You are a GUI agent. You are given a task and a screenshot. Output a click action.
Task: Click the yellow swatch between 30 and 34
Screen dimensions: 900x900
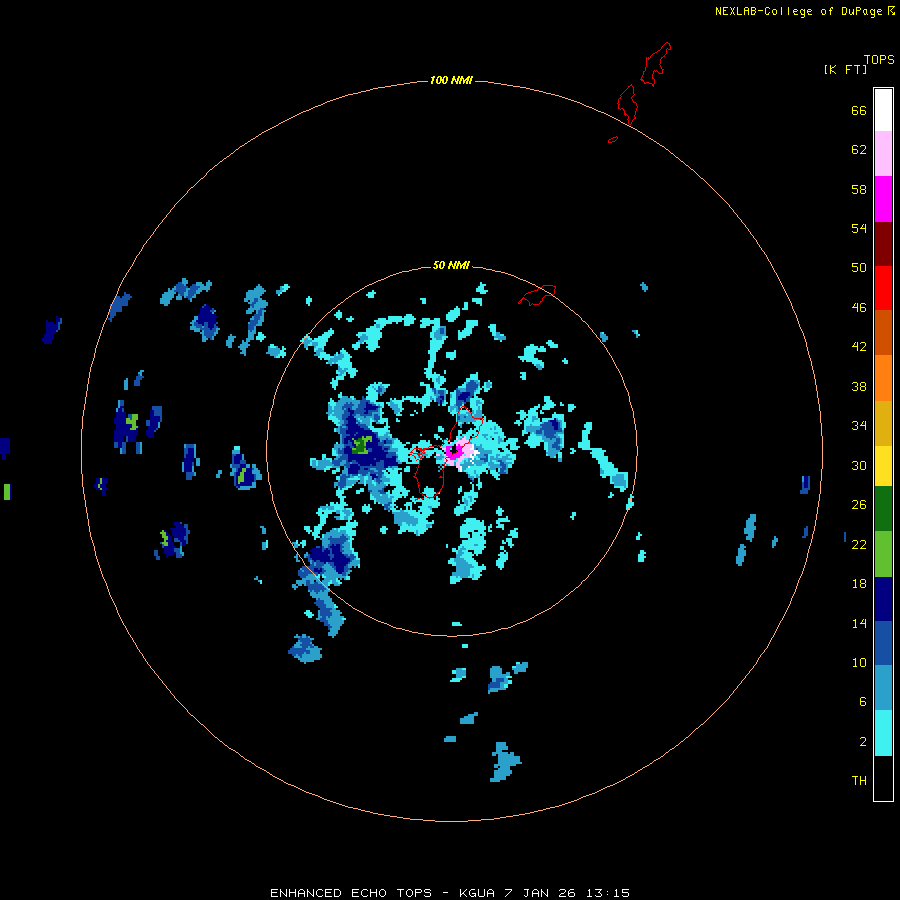(x=883, y=466)
